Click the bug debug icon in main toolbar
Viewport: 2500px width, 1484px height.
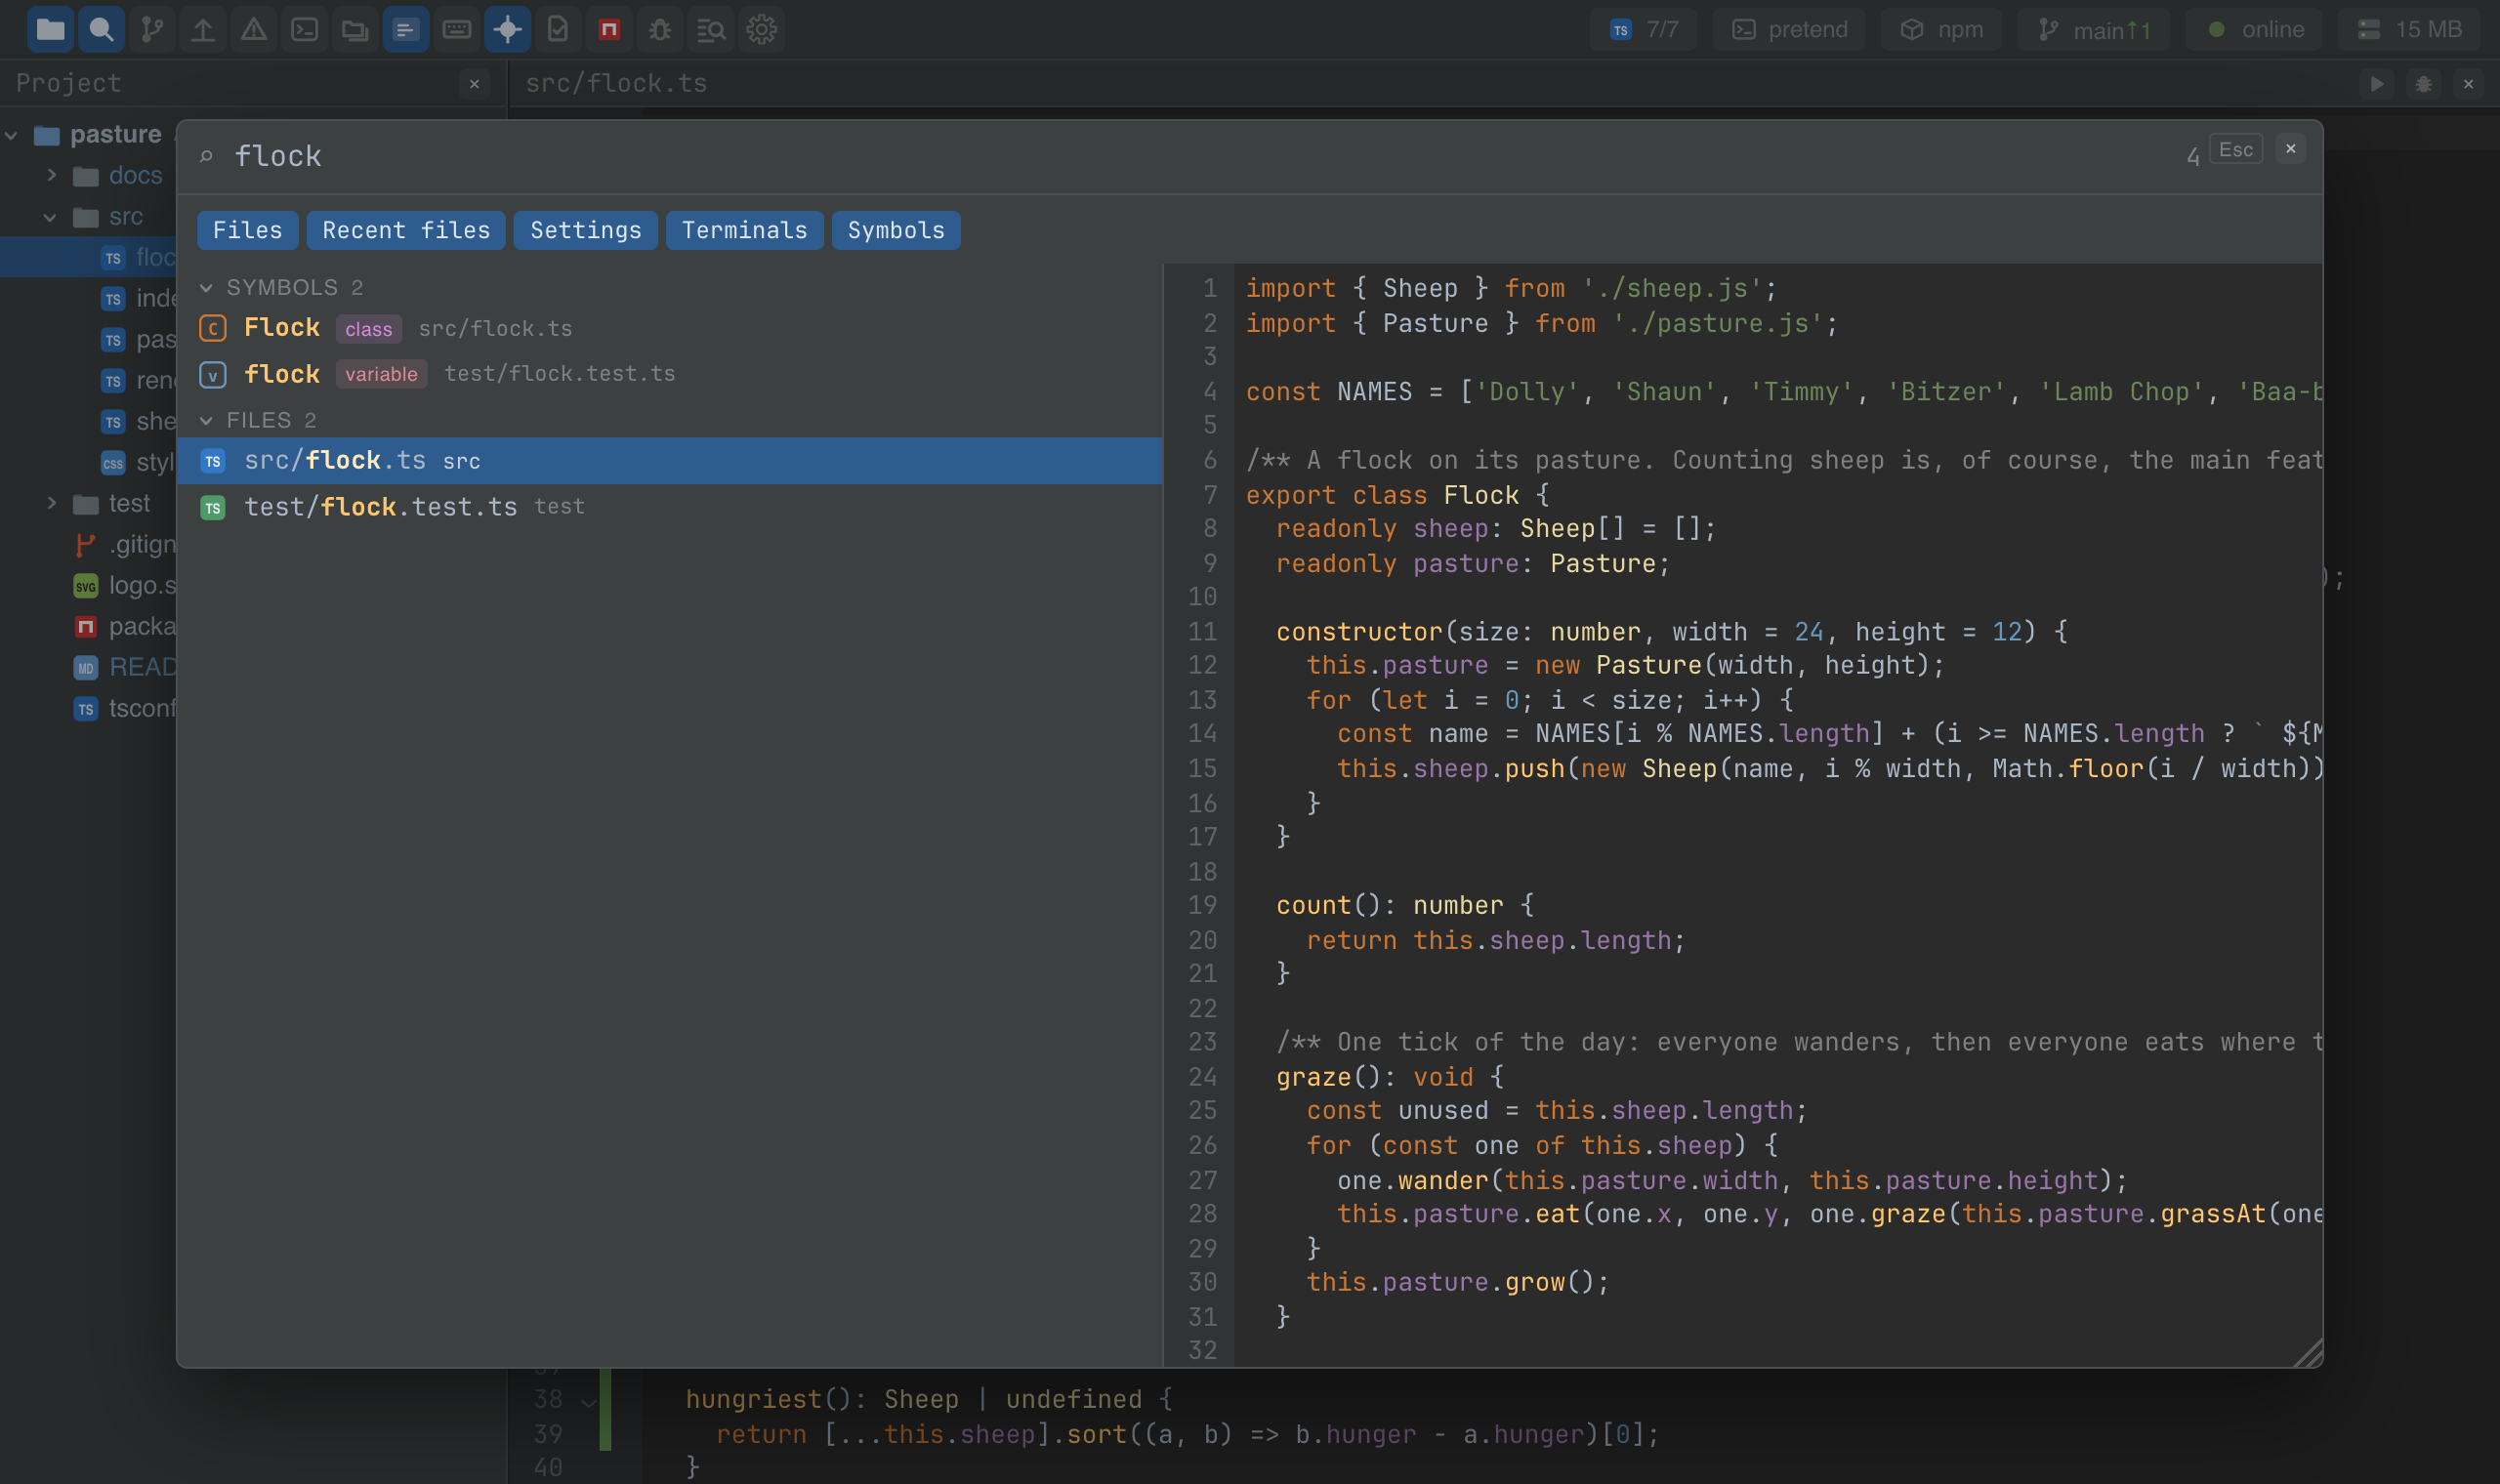[660, 29]
